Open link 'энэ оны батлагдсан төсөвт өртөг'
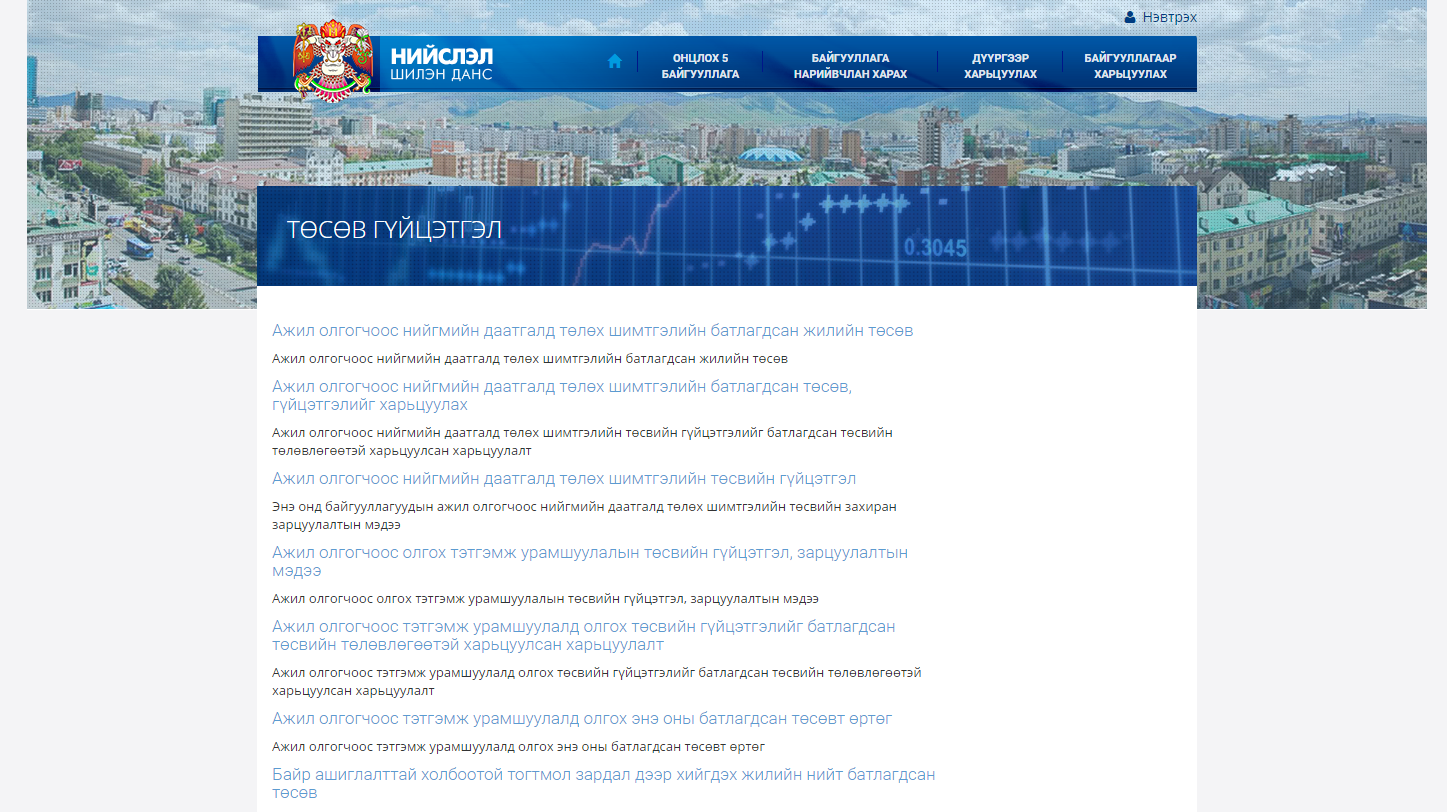Image resolution: width=1447 pixels, height=812 pixels. (582, 719)
